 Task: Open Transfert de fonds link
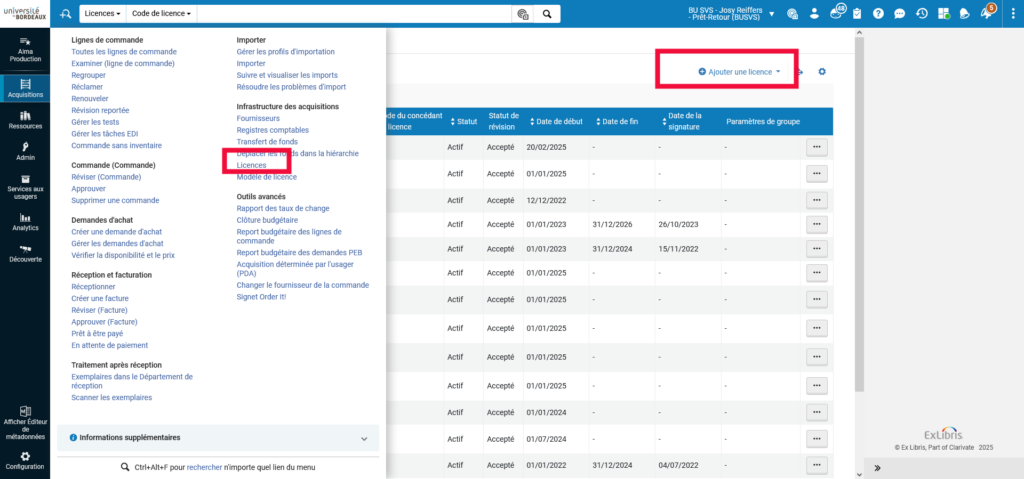[x=267, y=142]
